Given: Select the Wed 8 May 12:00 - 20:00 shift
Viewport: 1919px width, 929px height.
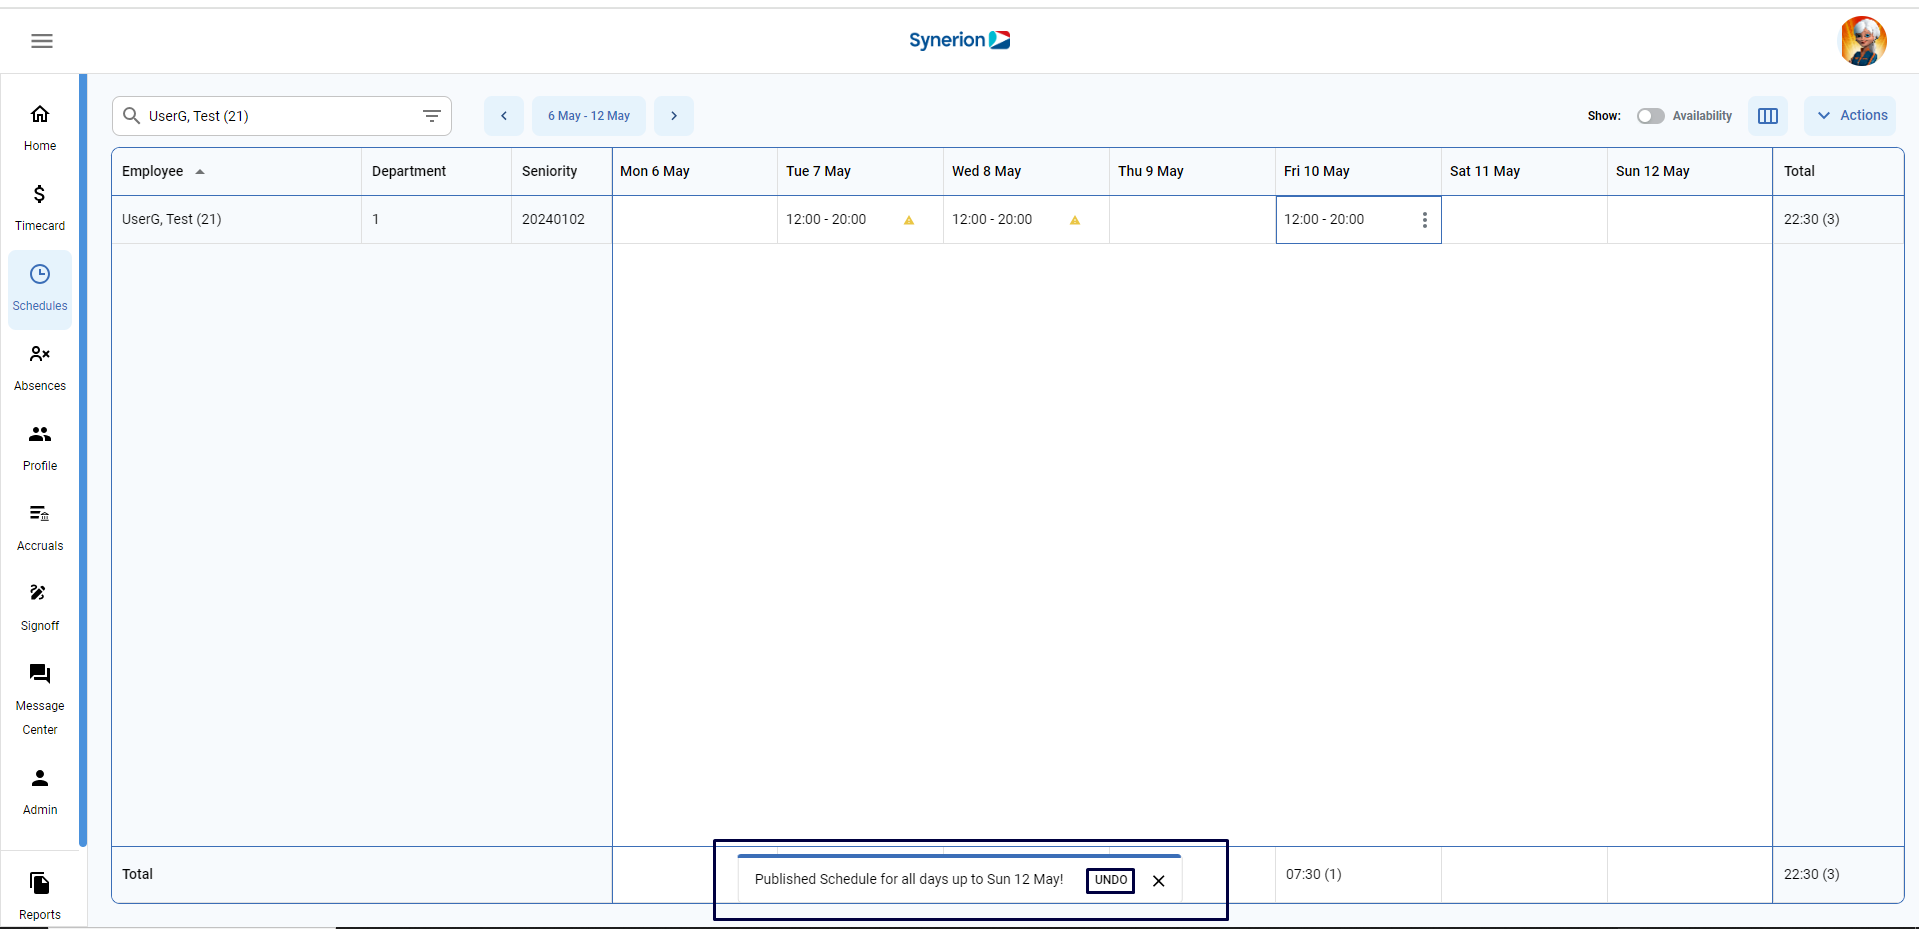Looking at the screenshot, I should (992, 219).
